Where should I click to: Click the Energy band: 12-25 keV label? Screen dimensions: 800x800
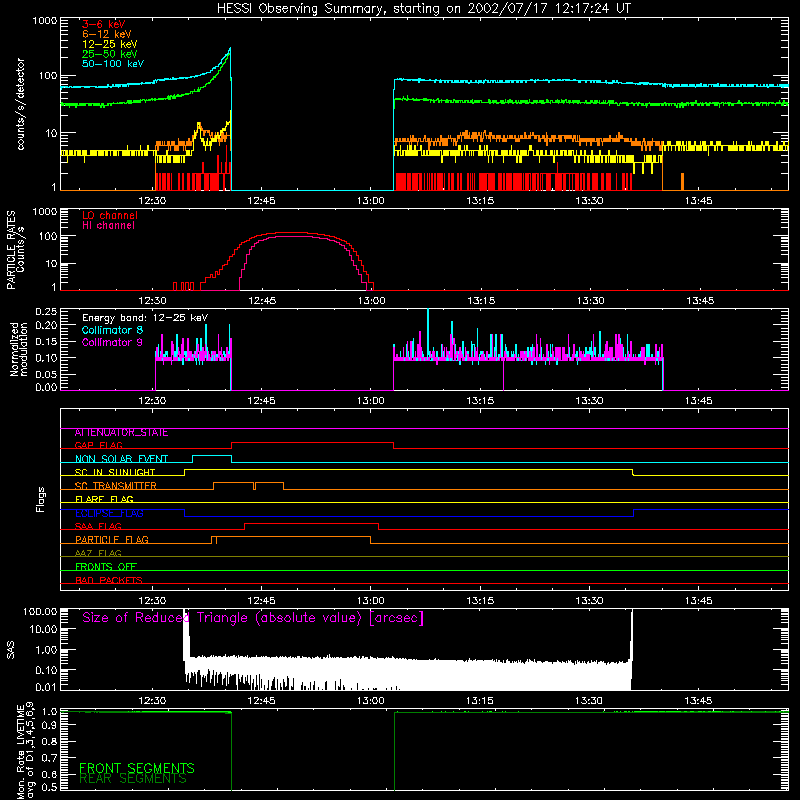coord(145,318)
